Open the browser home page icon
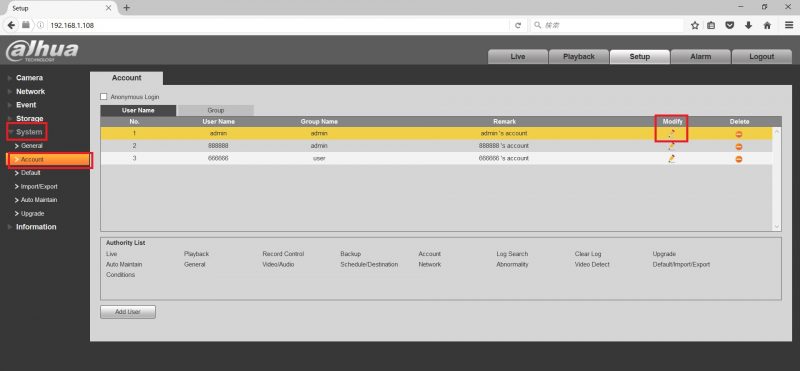This screenshot has height=371, width=800. (767, 25)
